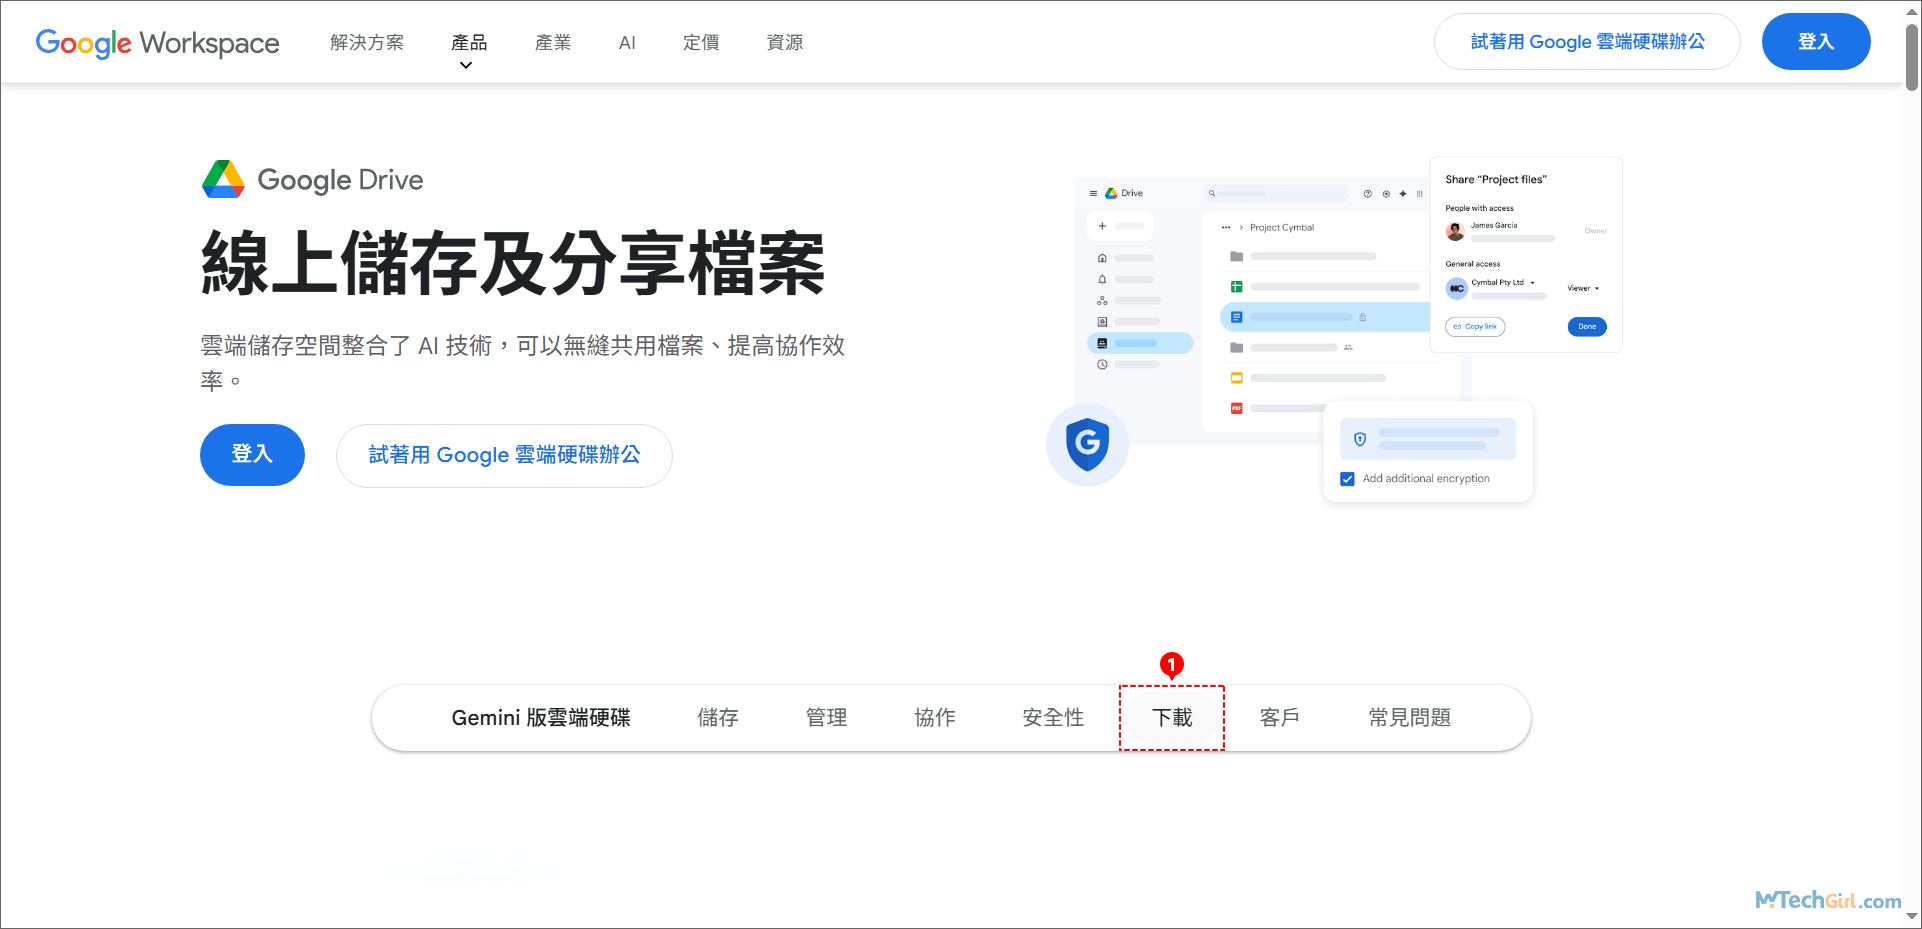Click the Done button in the share dialog
The image size is (1922, 929).
point(1587,326)
